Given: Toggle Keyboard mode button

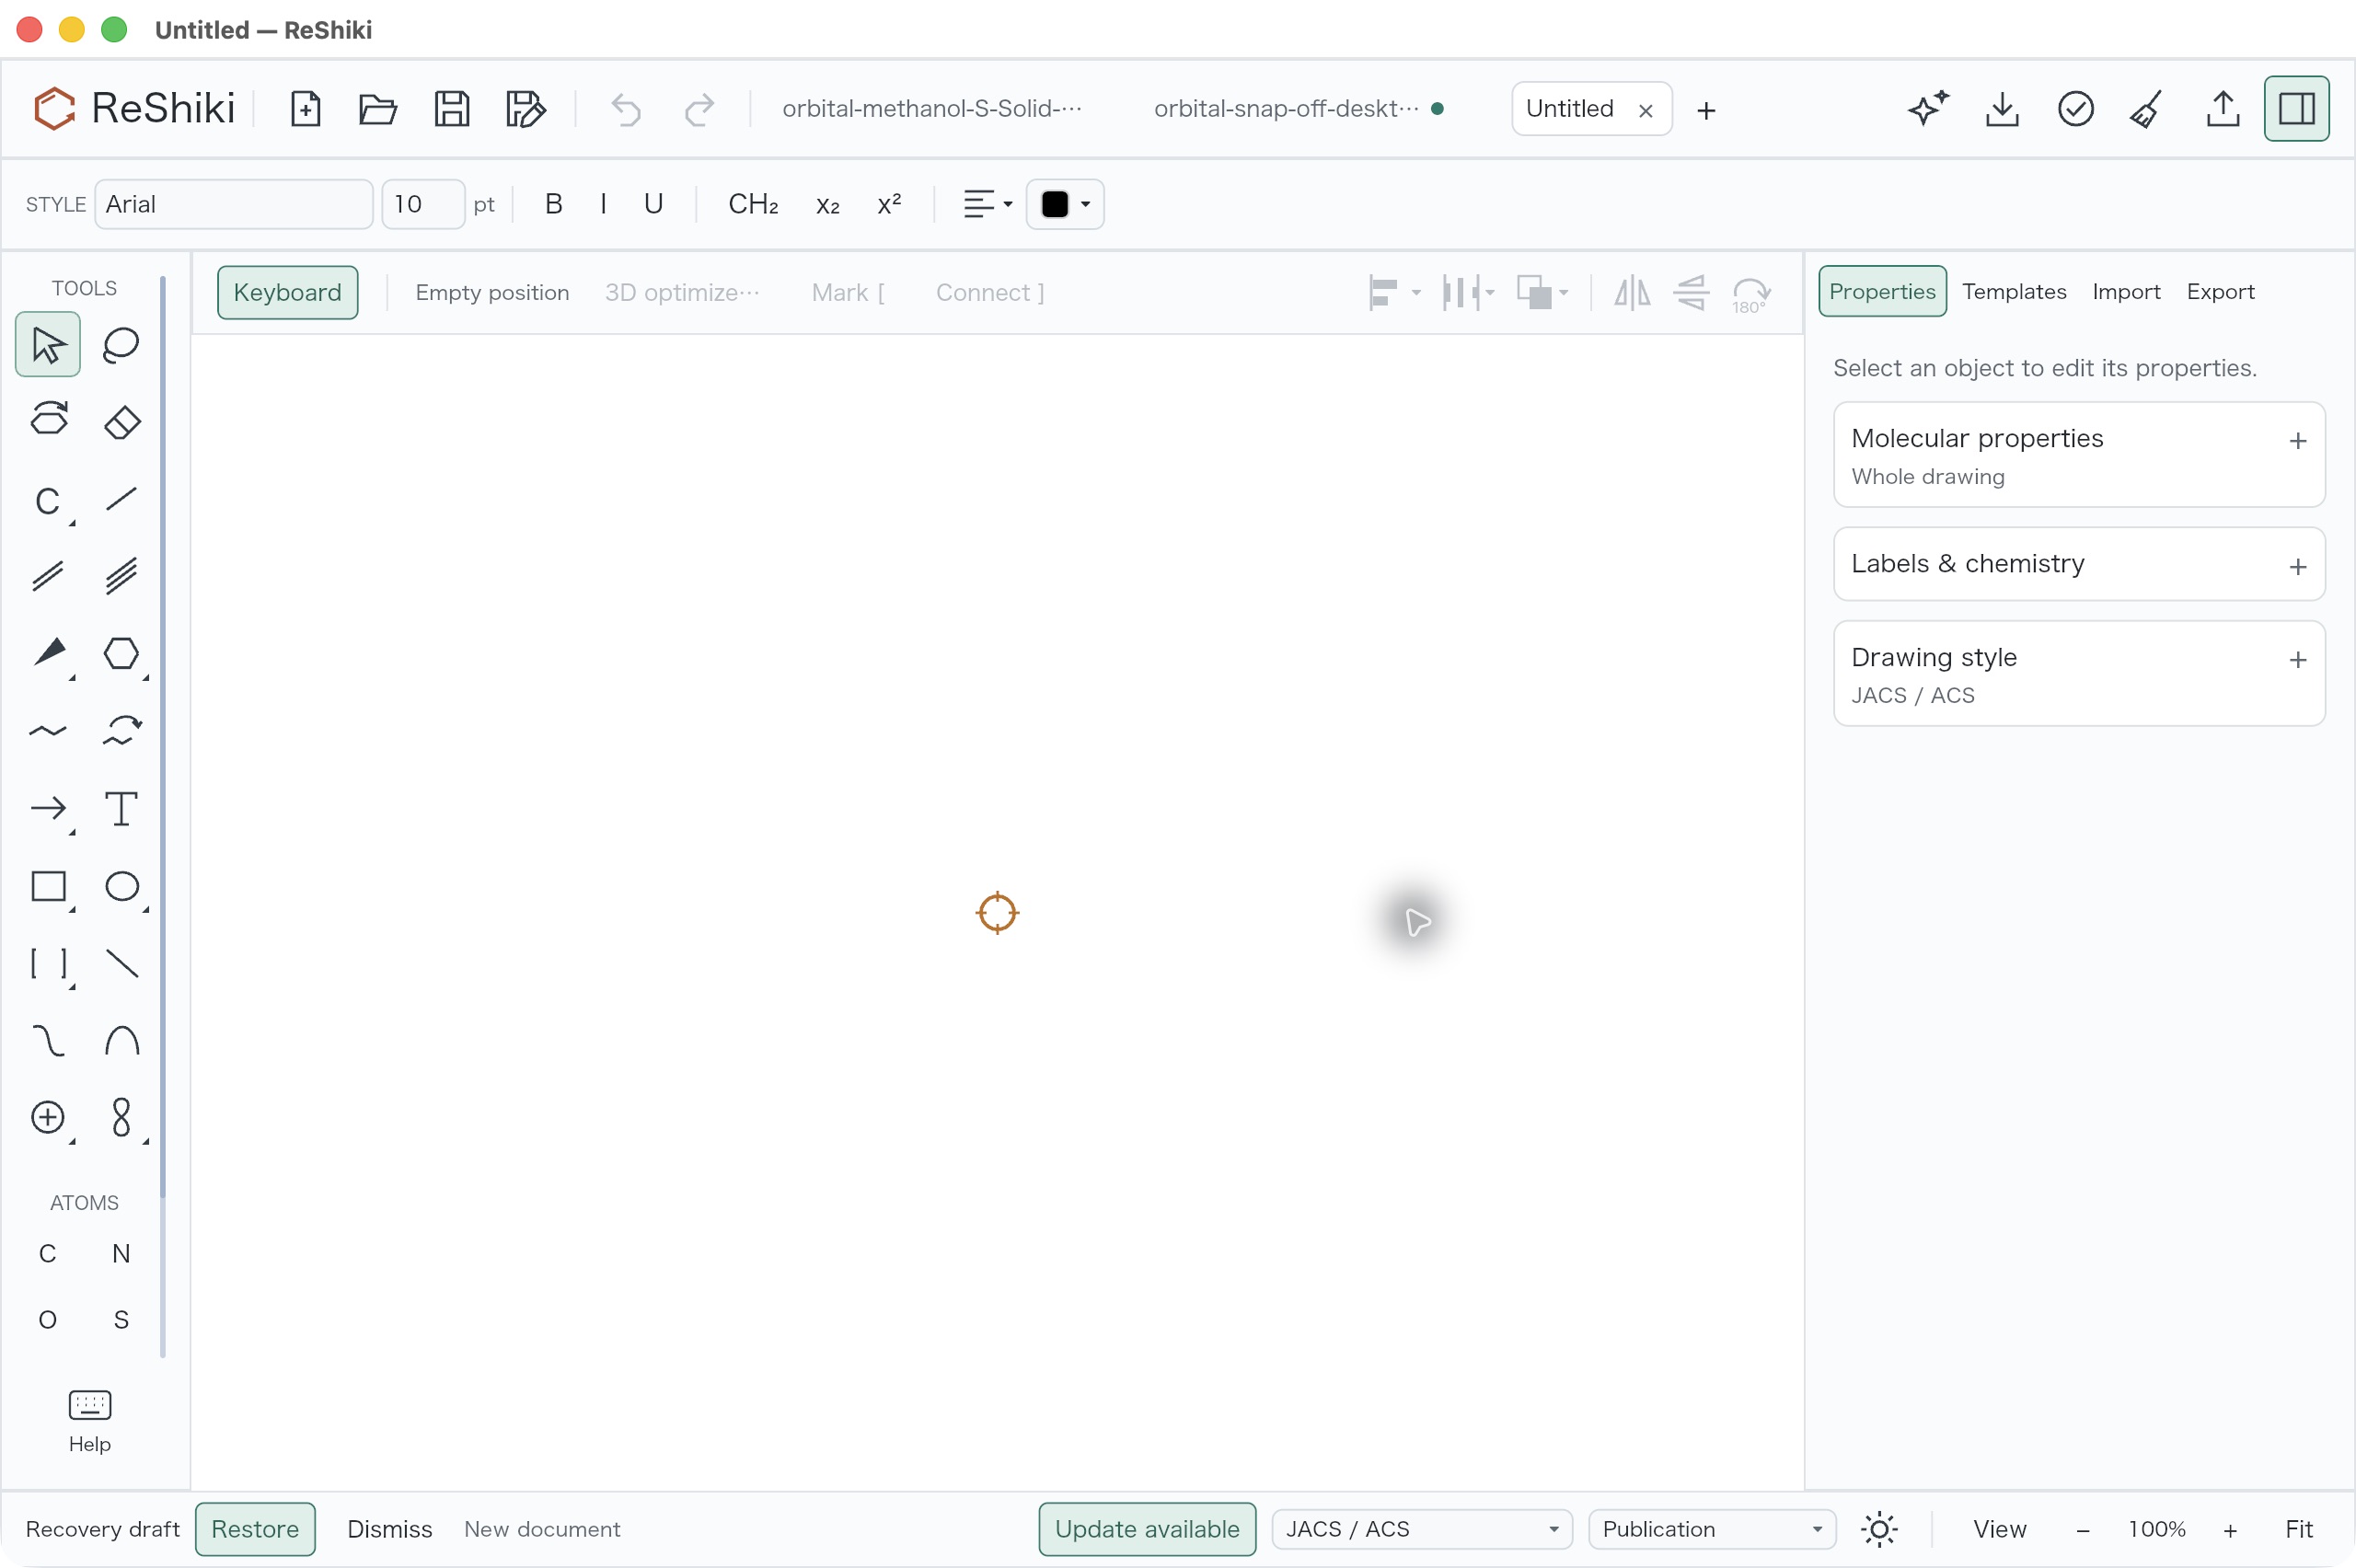Looking at the screenshot, I should click(x=287, y=292).
